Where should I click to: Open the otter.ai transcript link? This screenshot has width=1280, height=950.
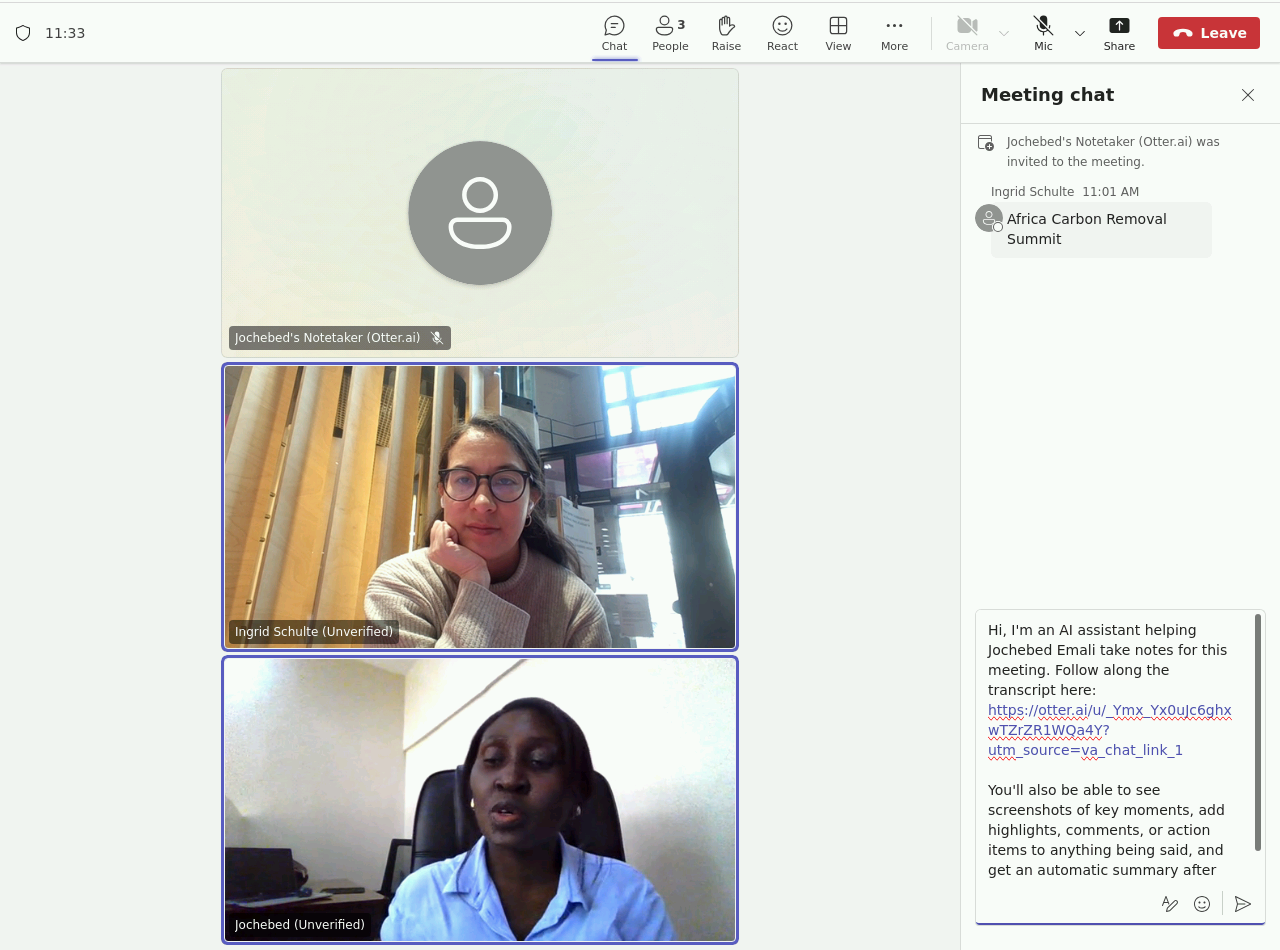click(x=1109, y=730)
